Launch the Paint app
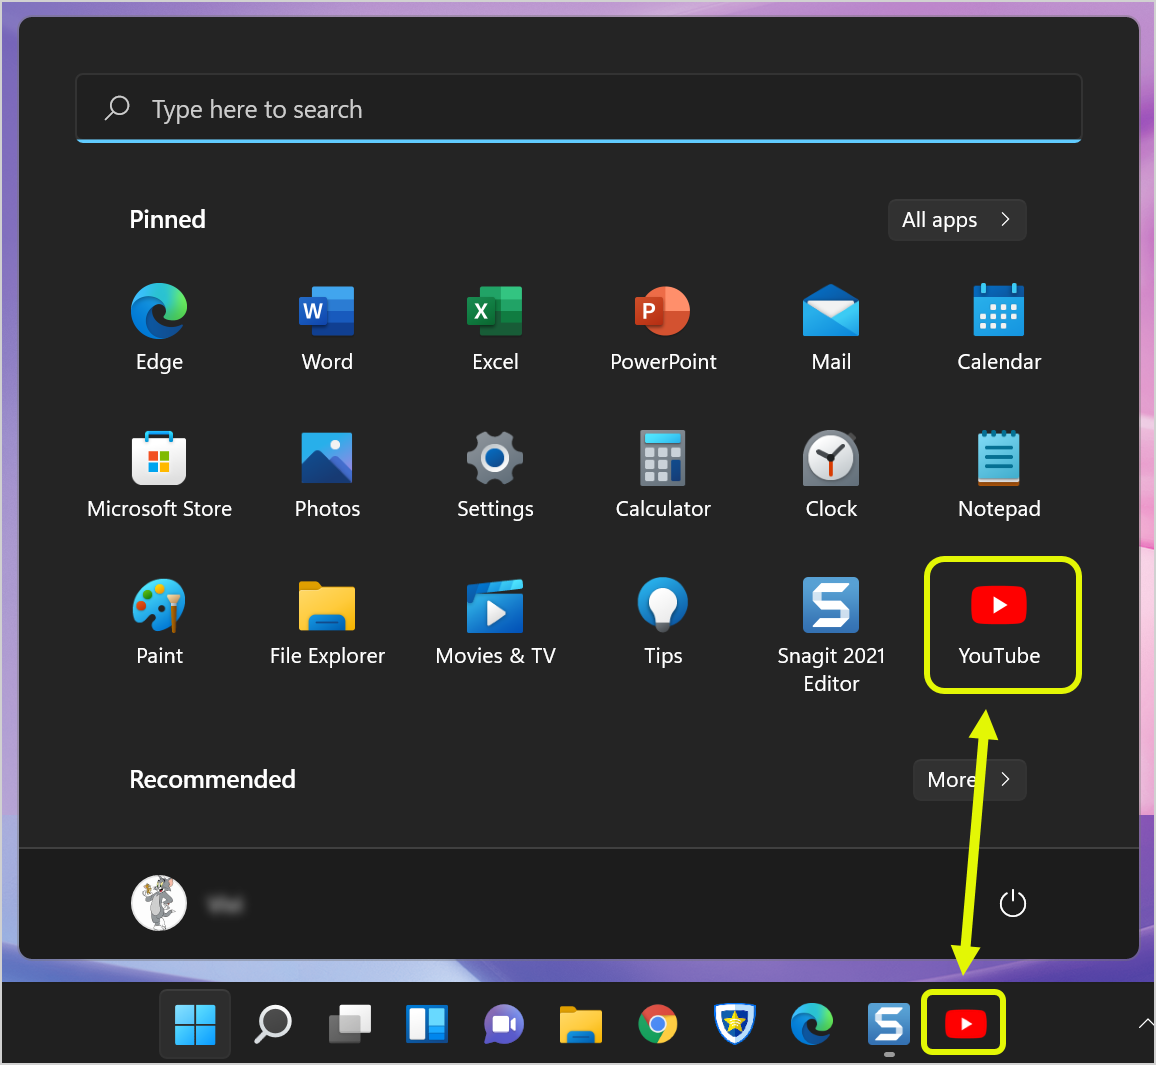Image resolution: width=1156 pixels, height=1065 pixels. (x=159, y=622)
